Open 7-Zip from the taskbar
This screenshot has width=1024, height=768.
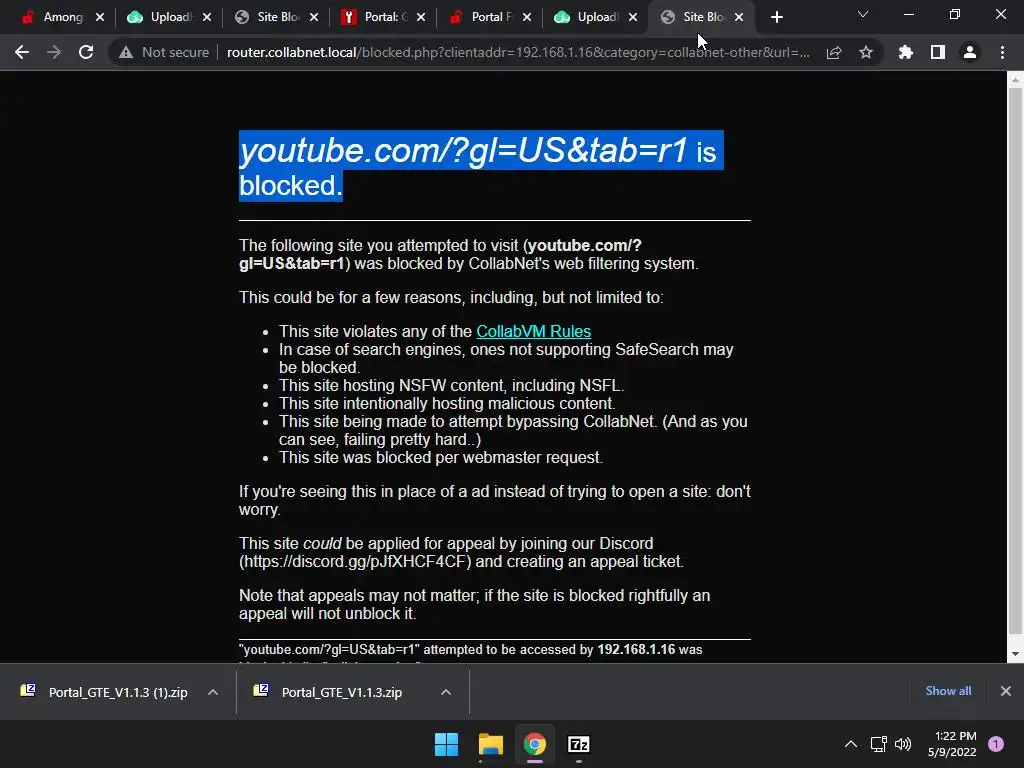point(579,744)
